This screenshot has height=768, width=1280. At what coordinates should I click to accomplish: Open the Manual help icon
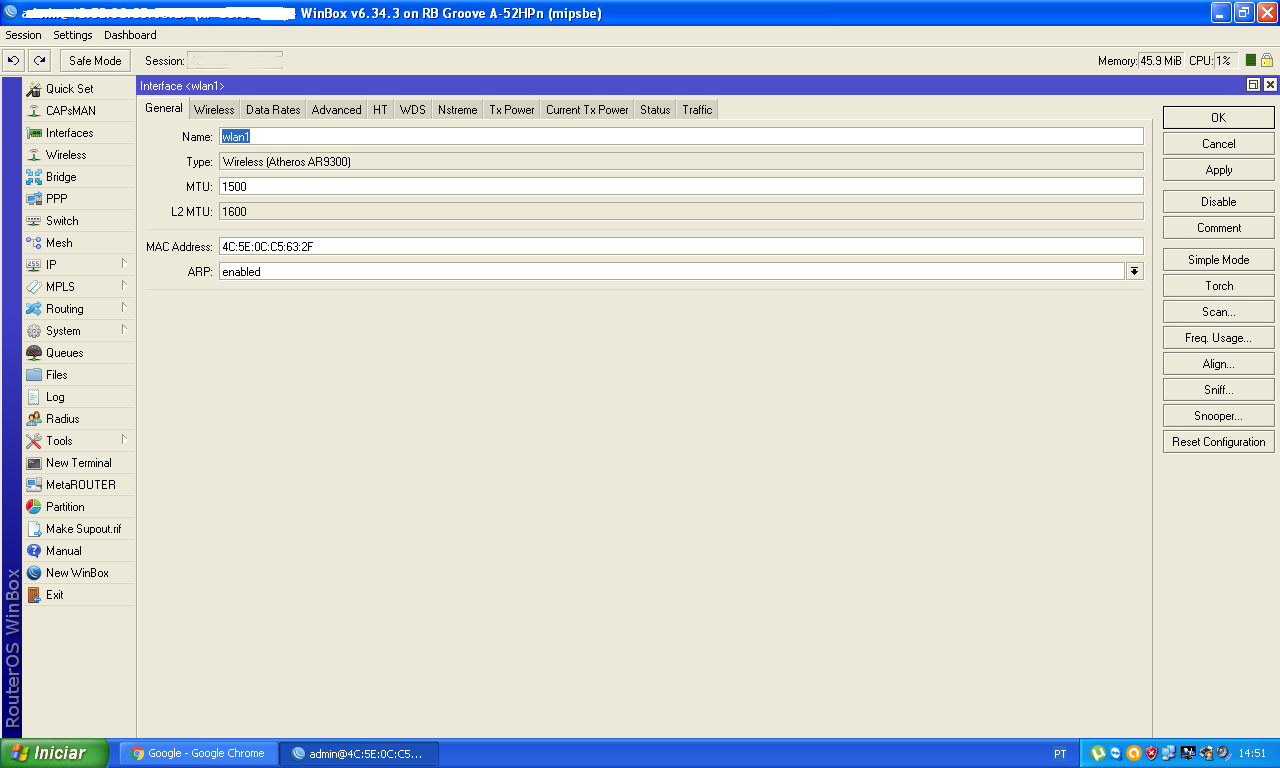(34, 551)
